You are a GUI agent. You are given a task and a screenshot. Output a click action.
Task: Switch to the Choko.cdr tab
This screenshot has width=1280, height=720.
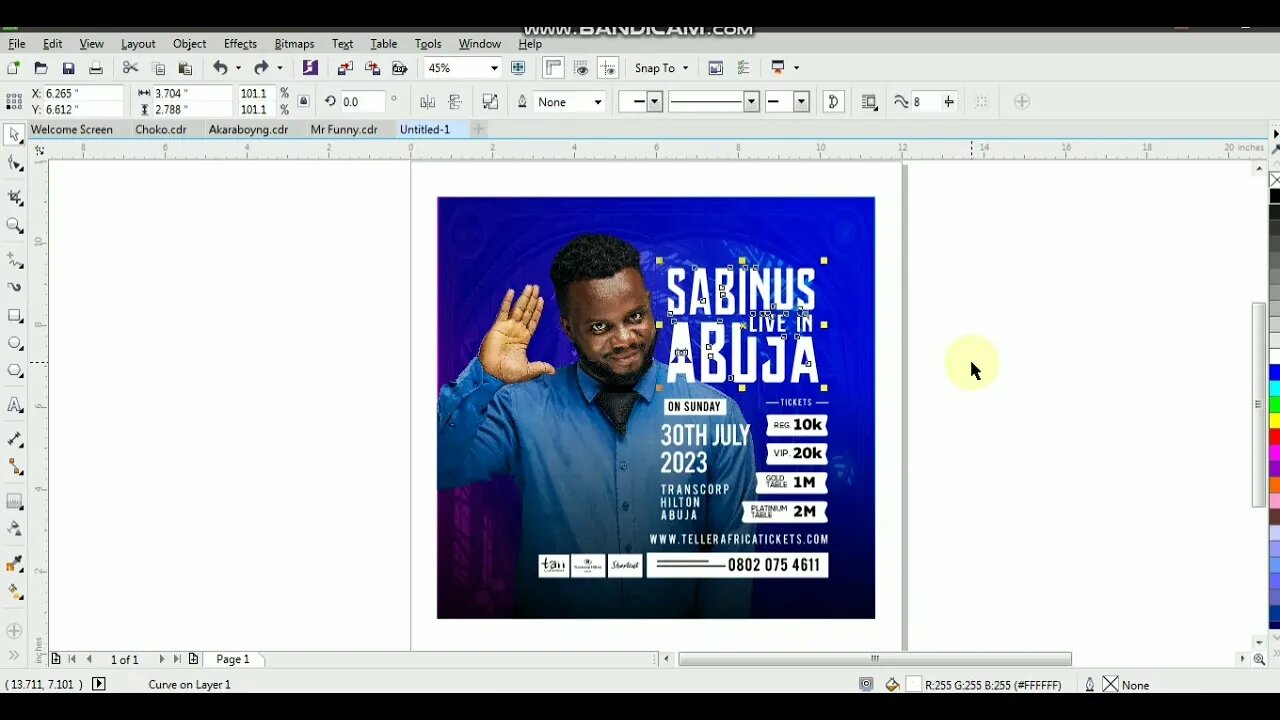coord(161,129)
